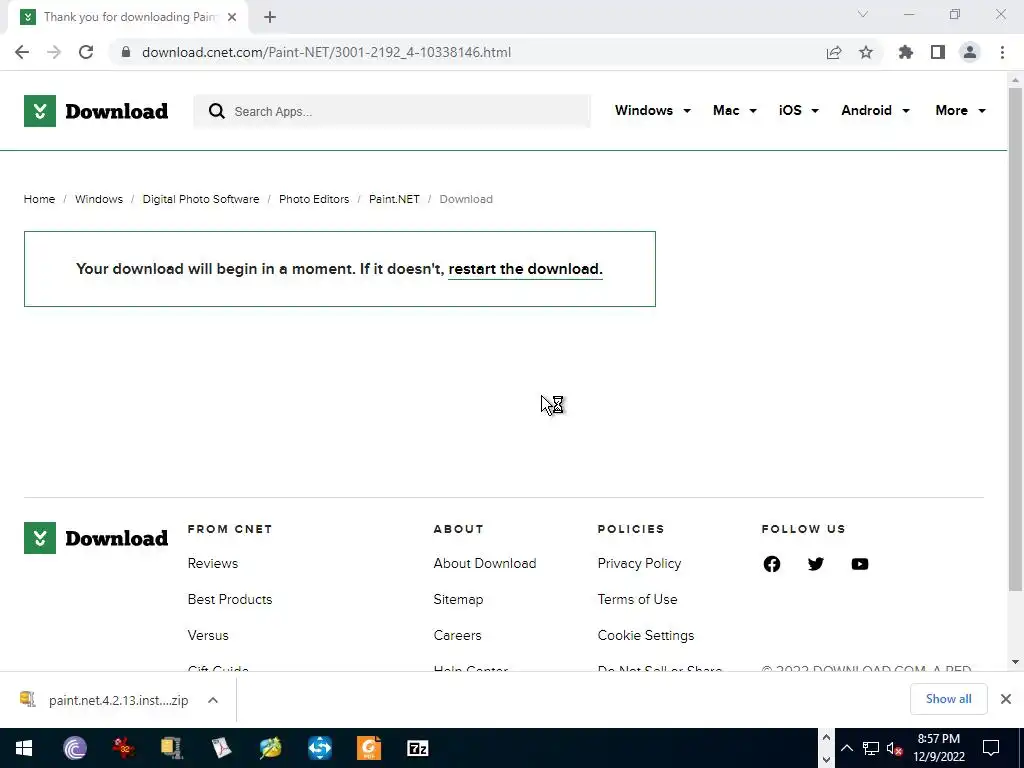The height and width of the screenshot is (768, 1024).
Task: Open the Chrome three-dot menu
Action: coord(1002,52)
